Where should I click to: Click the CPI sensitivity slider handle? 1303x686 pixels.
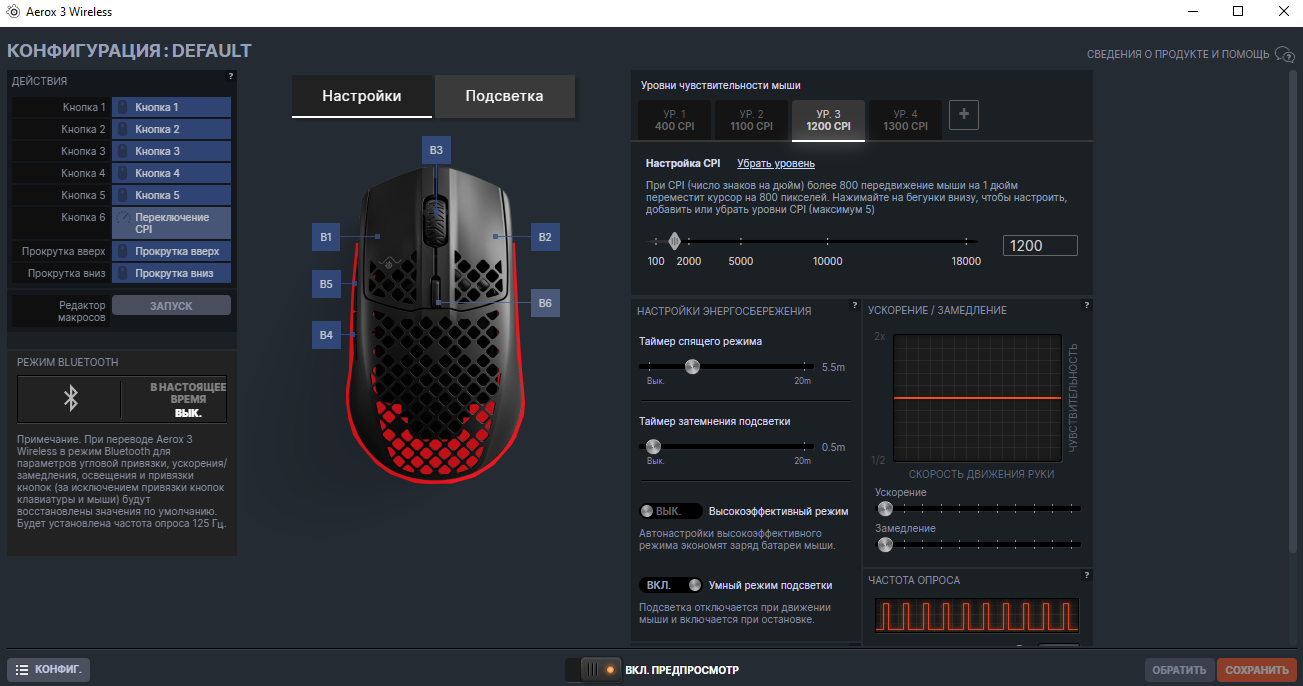coord(674,241)
